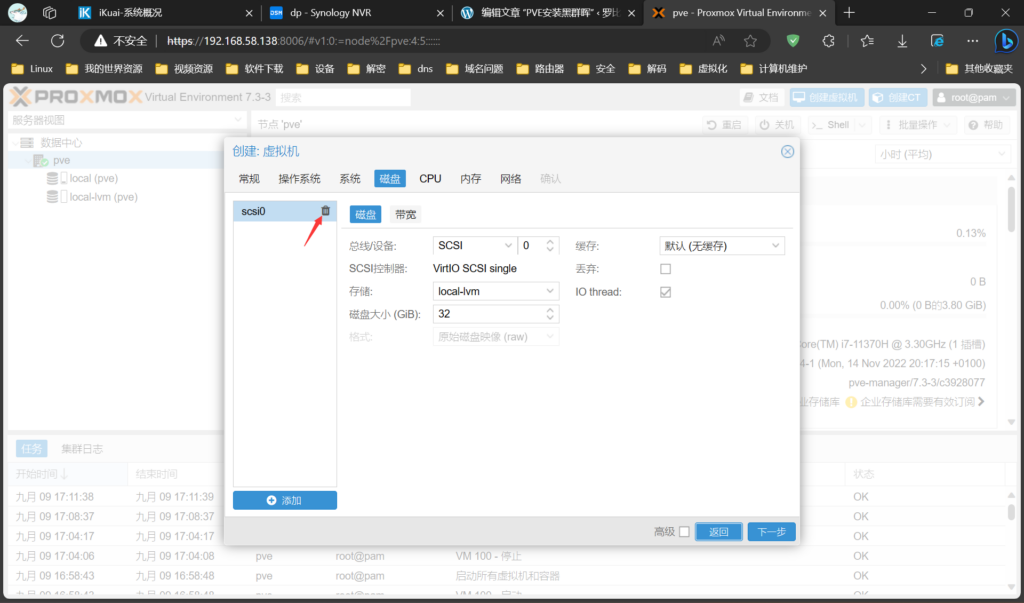This screenshot has height=603, width=1024.
Task: Enable the 丢弃 (Discard) checkbox
Action: 665,269
